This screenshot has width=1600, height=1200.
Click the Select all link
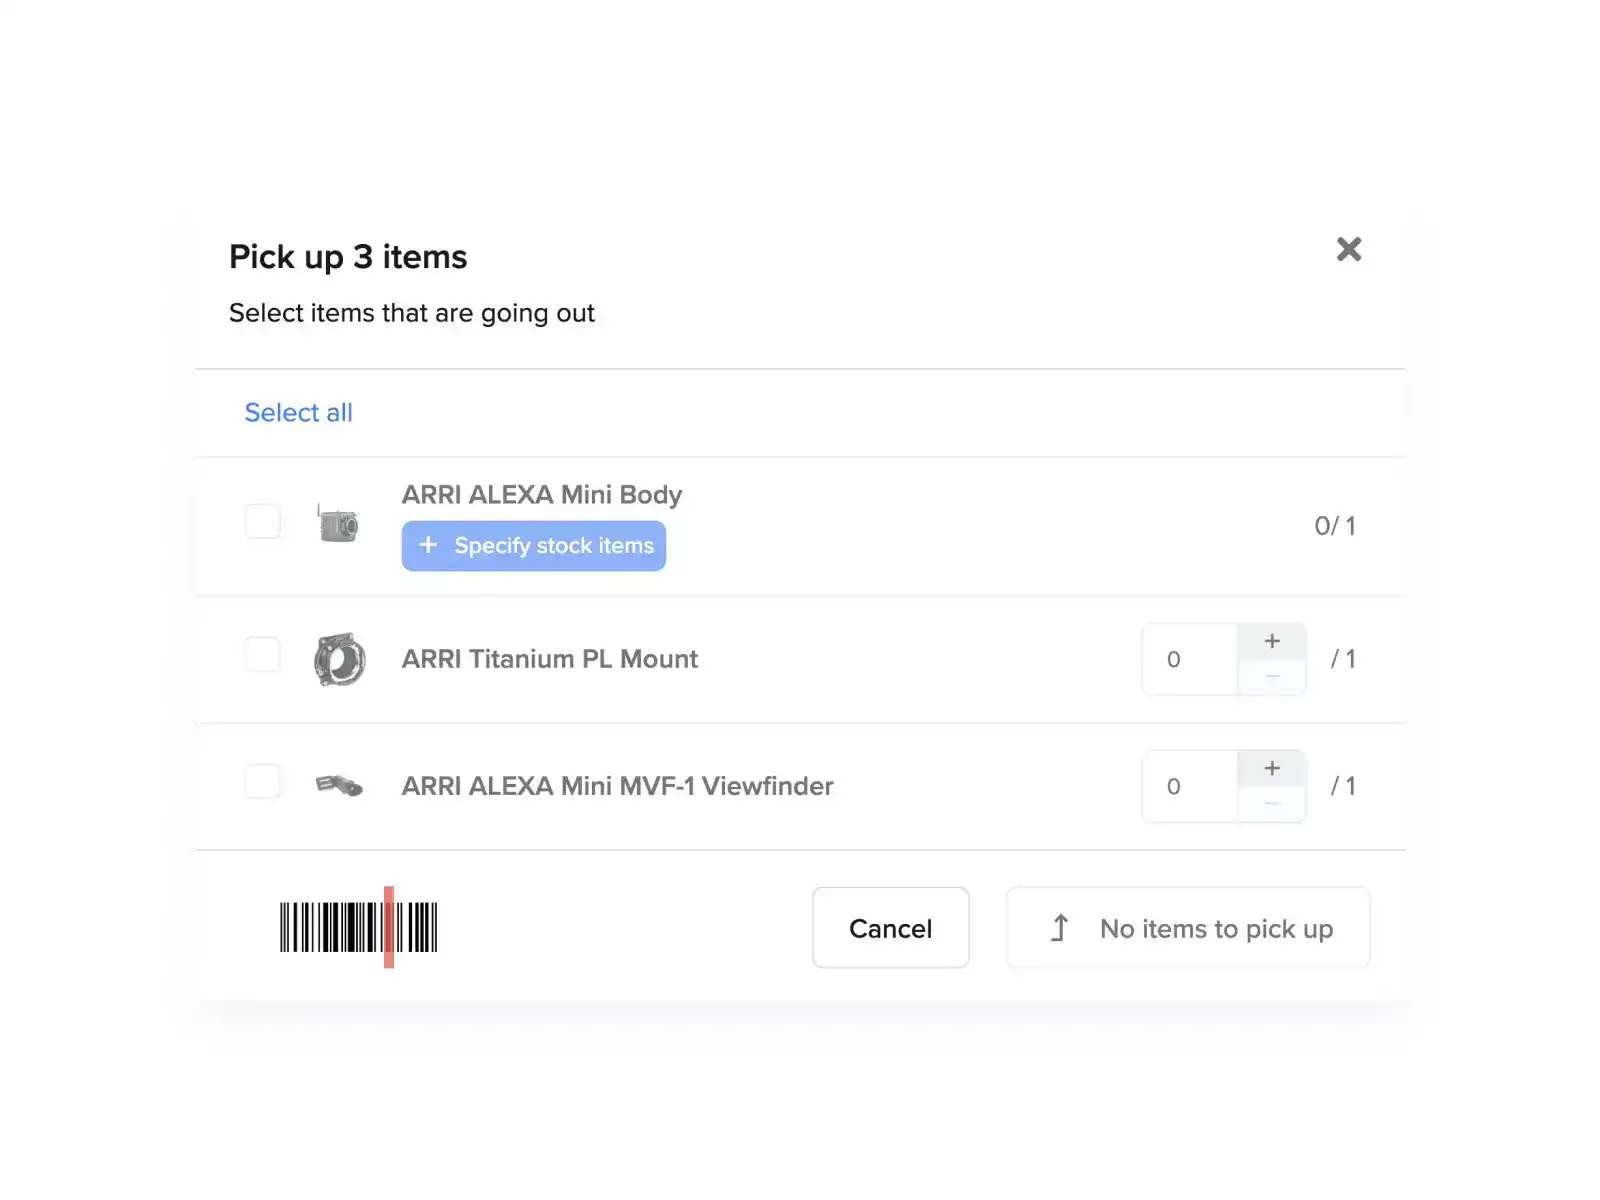[x=298, y=413]
